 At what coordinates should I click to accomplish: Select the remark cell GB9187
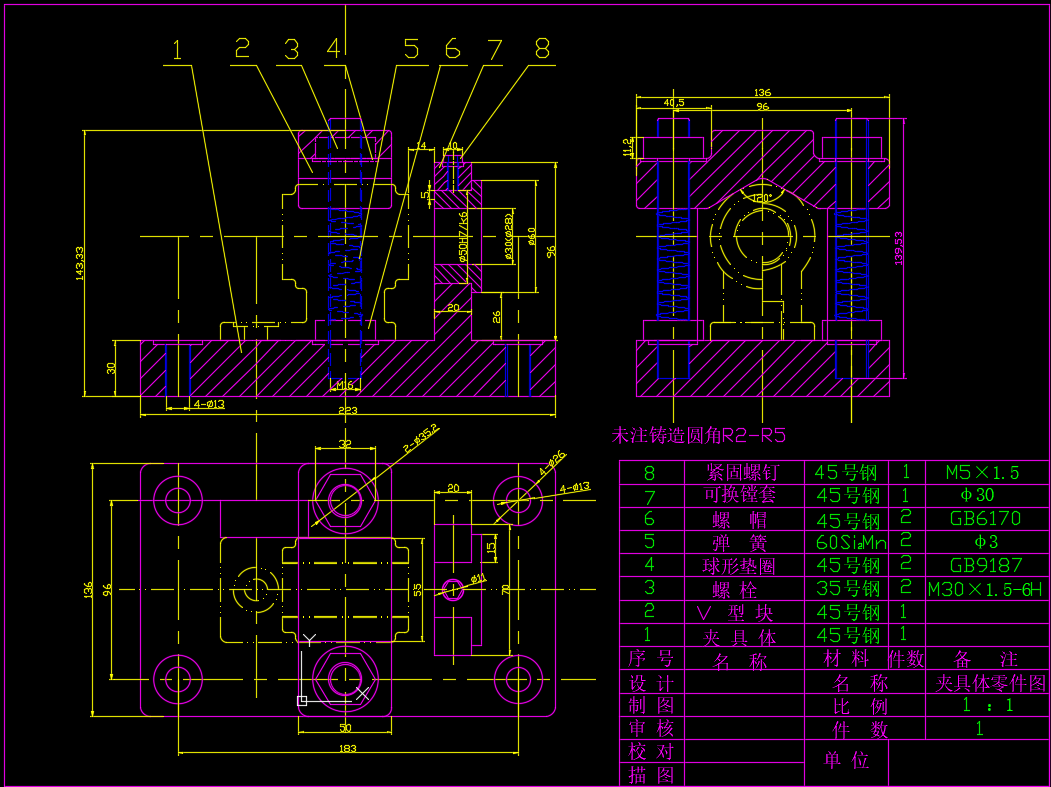986,565
